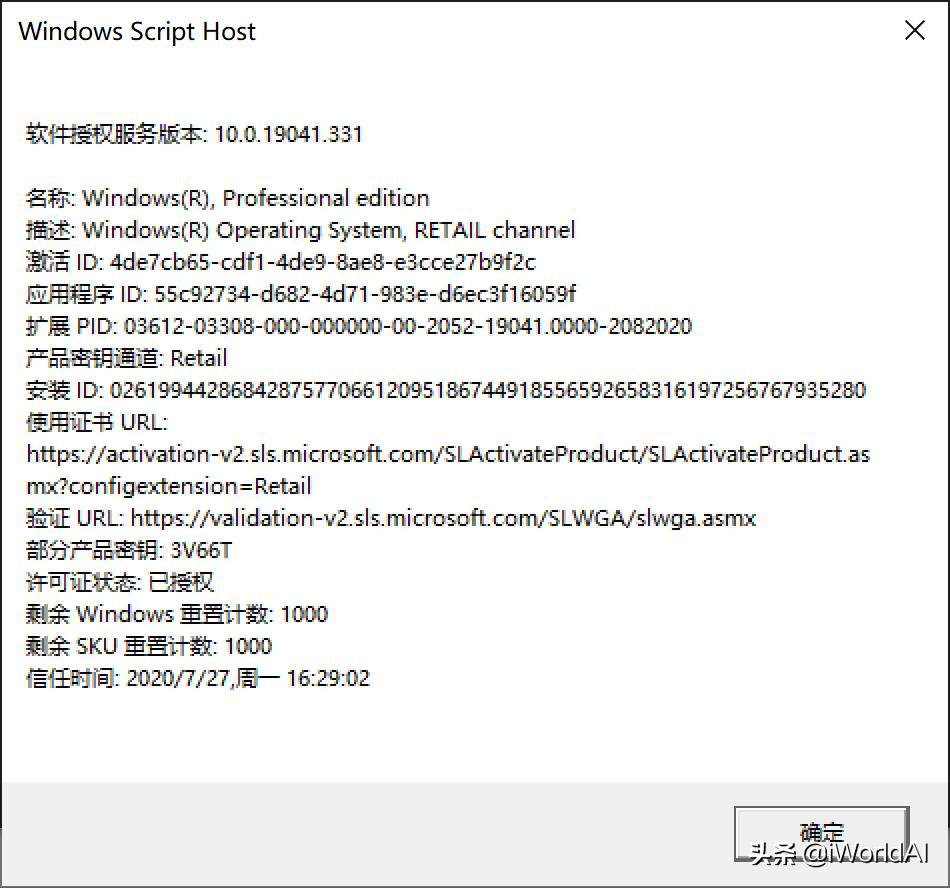950x888 pixels.
Task: Close the Windows Script Host dialog
Action: (x=914, y=30)
